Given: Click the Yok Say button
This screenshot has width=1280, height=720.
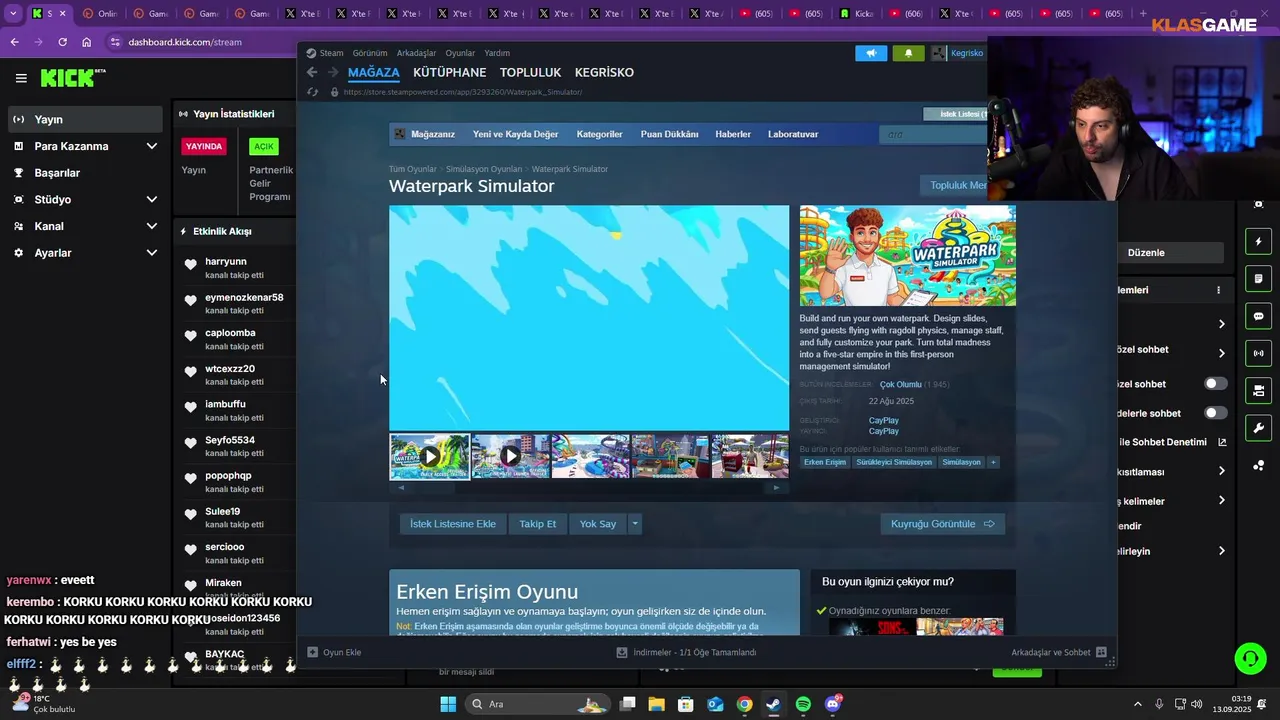Looking at the screenshot, I should 598,524.
